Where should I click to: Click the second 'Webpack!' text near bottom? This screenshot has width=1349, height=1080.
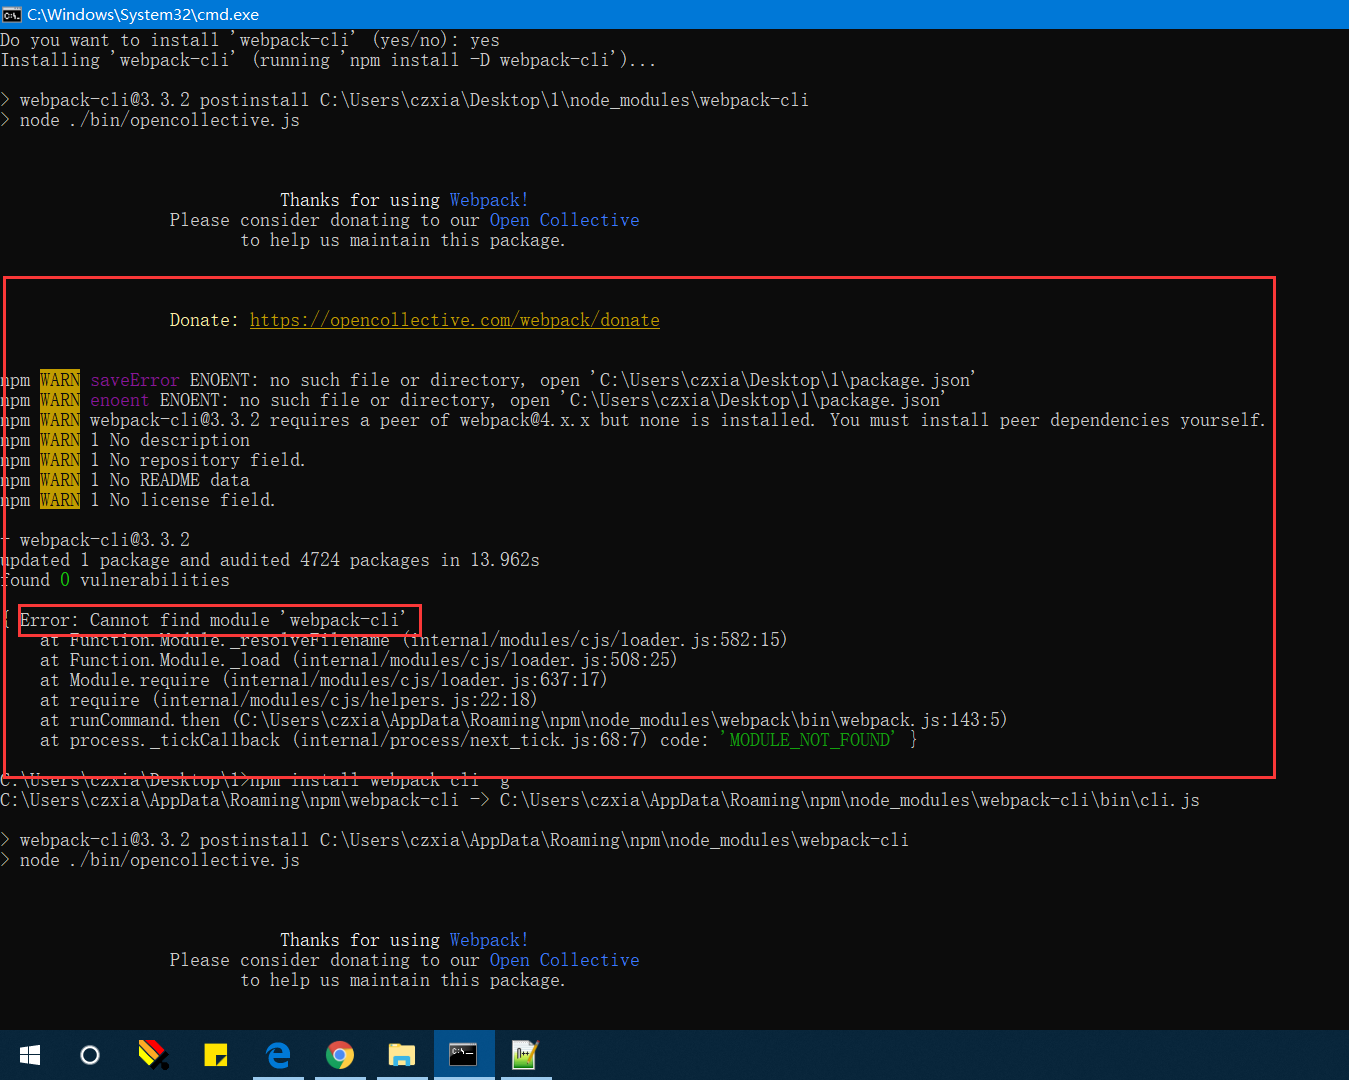(x=489, y=940)
